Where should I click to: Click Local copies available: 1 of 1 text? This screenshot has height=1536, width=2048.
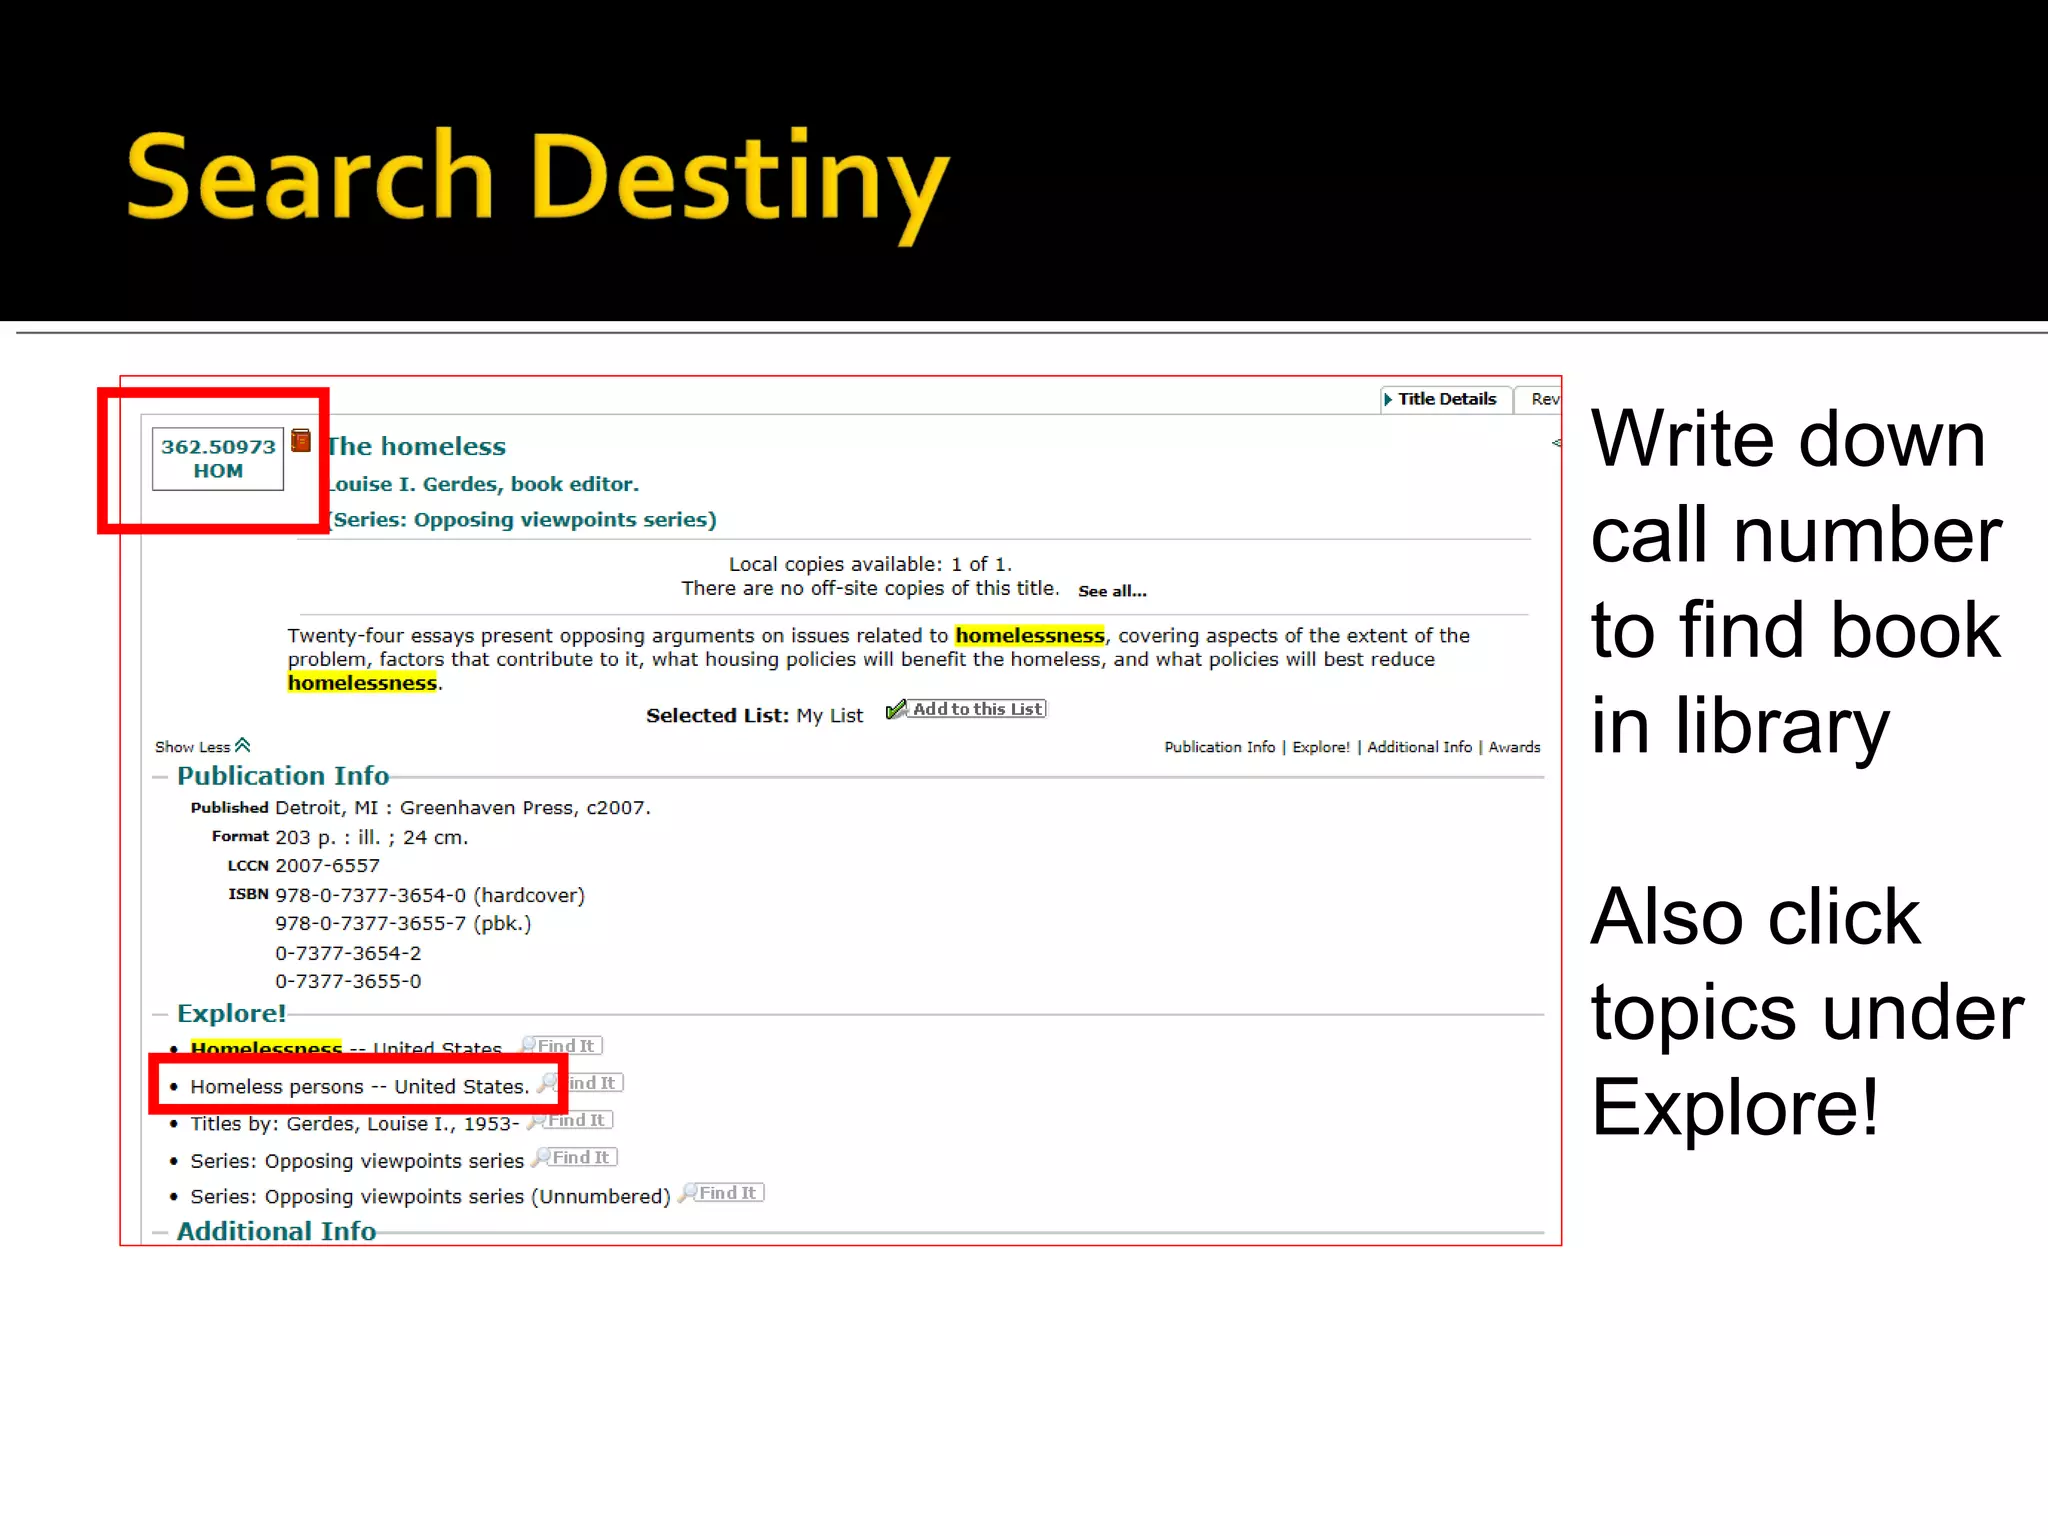coord(870,564)
